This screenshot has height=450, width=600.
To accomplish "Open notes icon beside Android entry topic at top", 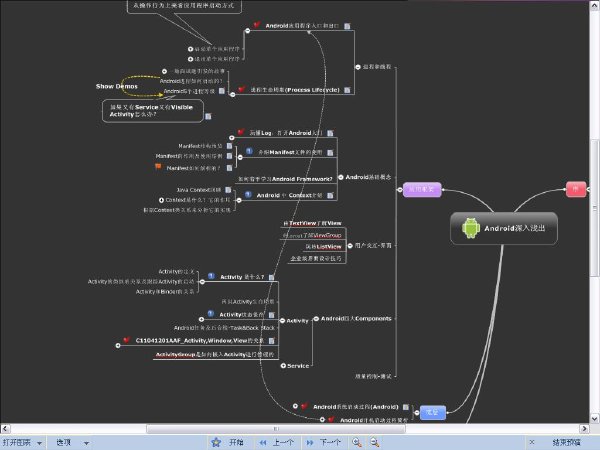I will [347, 26].
